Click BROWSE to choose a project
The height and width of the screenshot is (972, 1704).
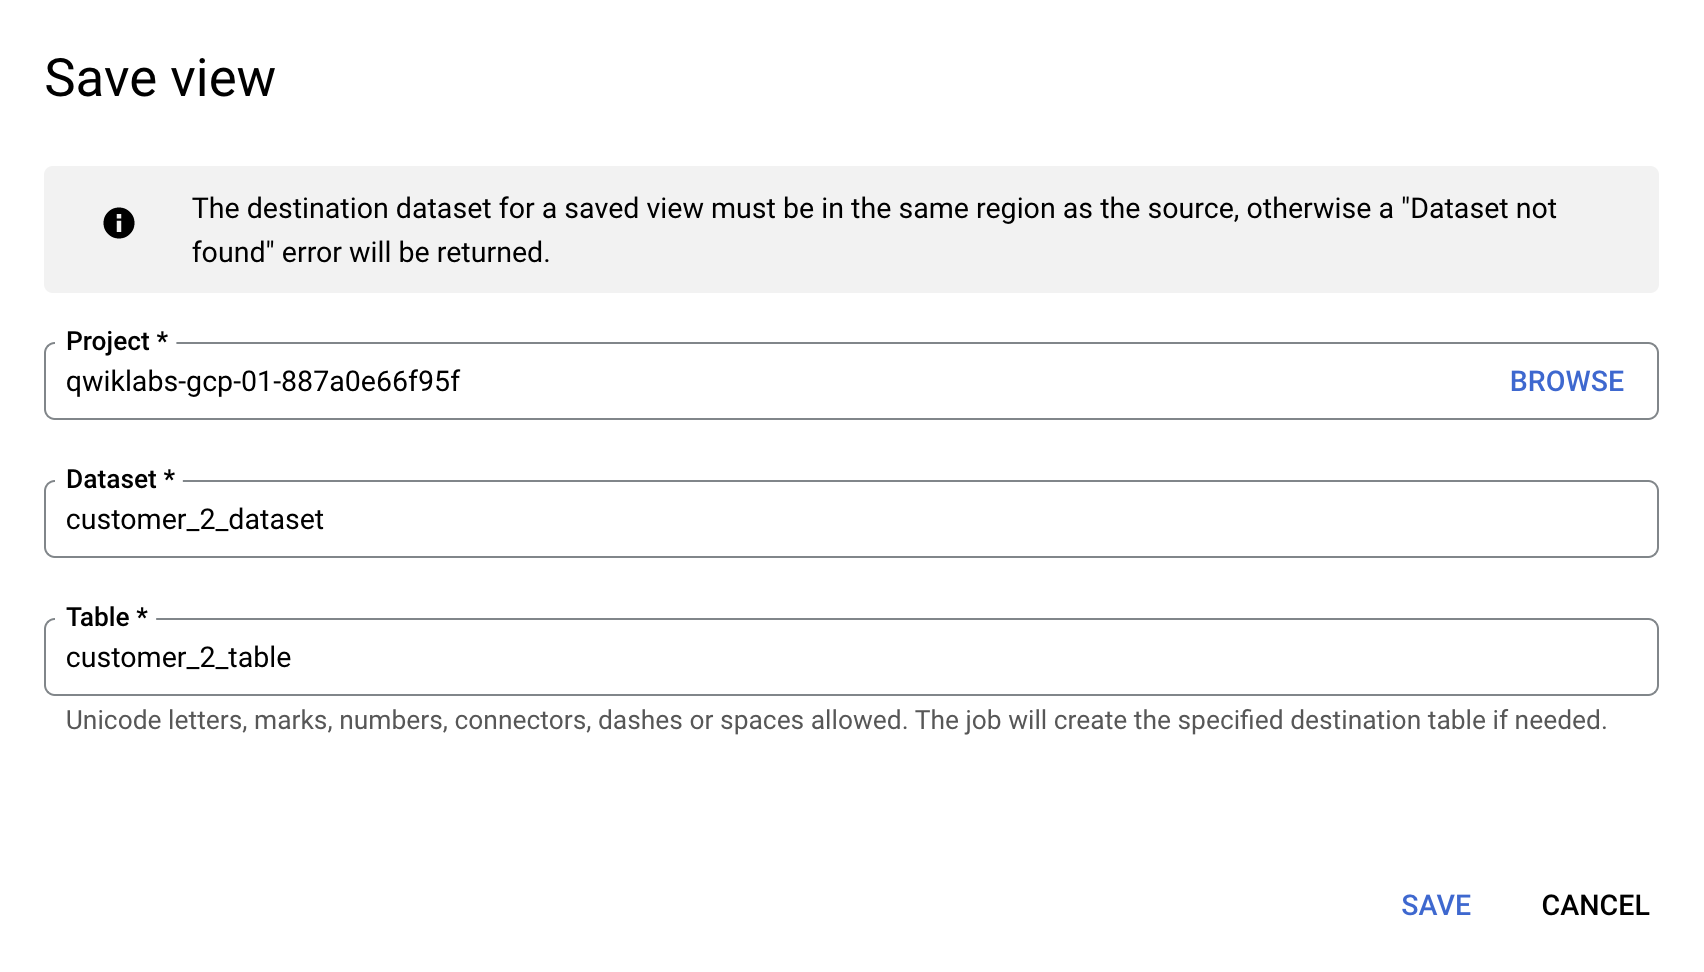pos(1566,381)
